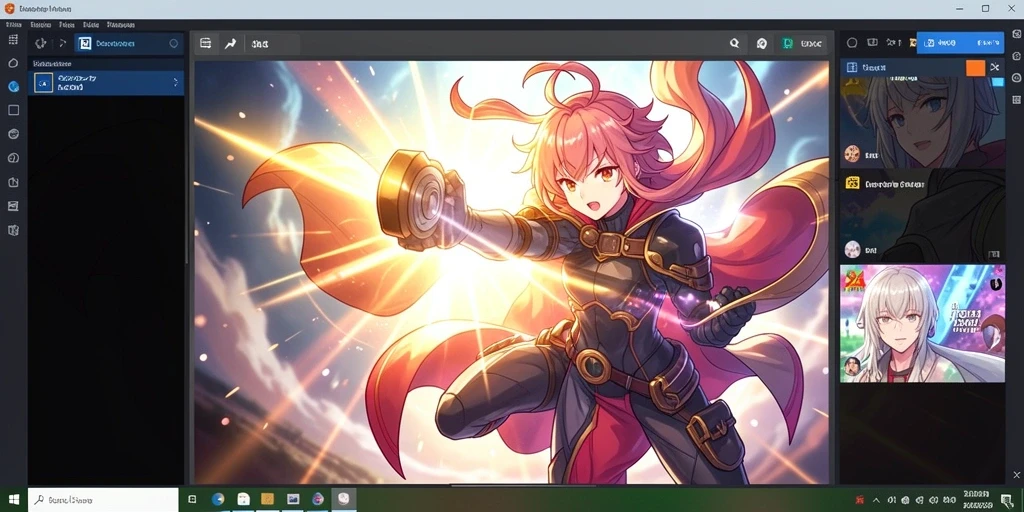
Task: Click the square outline icon in left sidebar
Action: (13, 110)
